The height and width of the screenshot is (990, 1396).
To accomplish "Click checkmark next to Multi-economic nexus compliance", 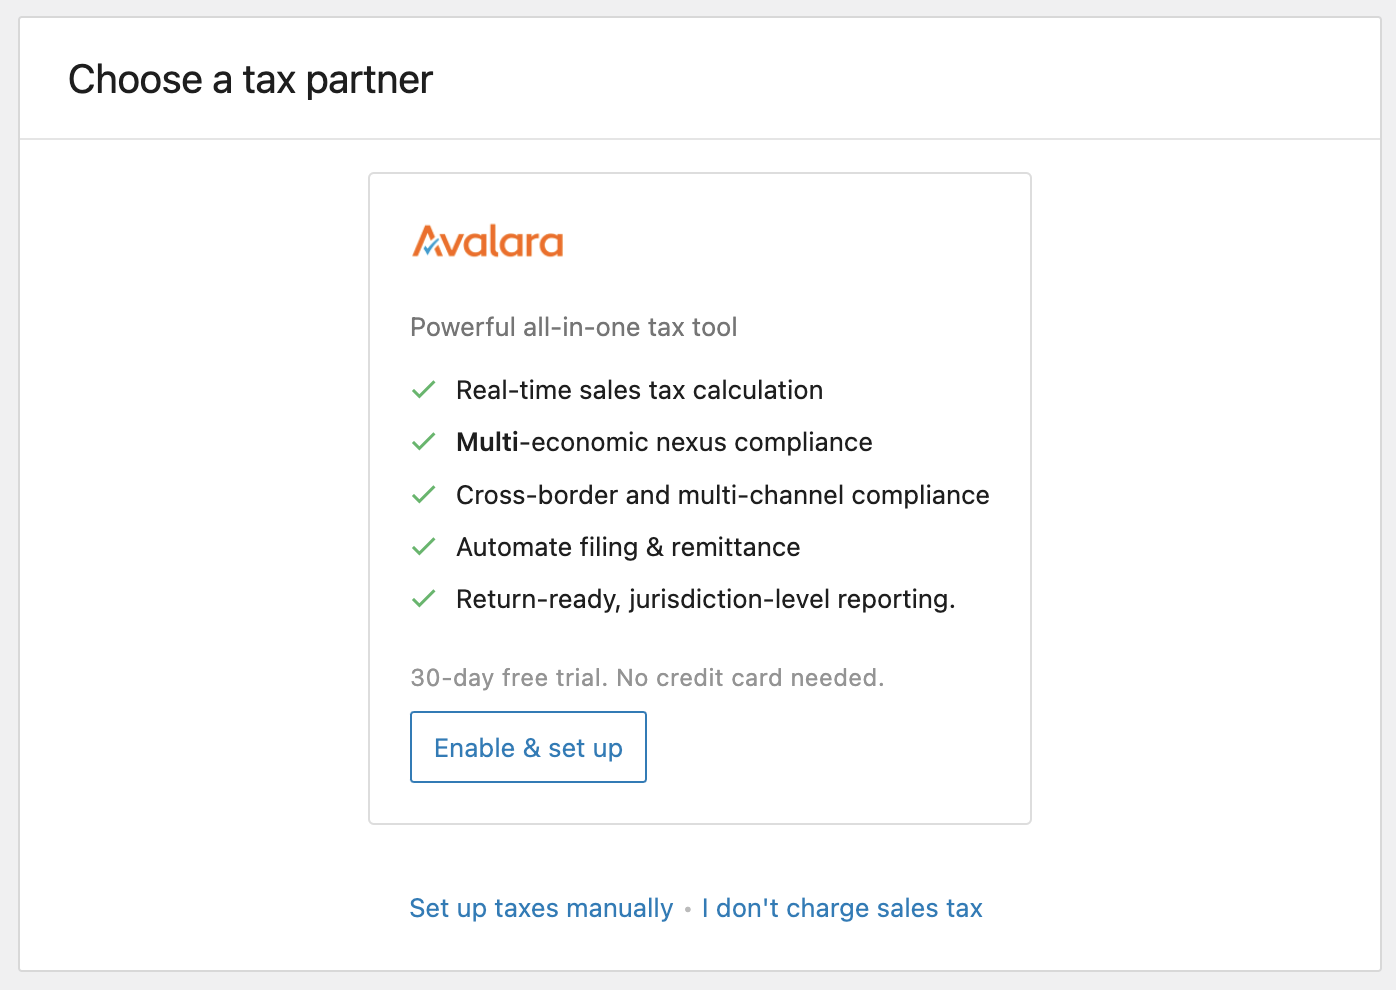I will tap(424, 442).
